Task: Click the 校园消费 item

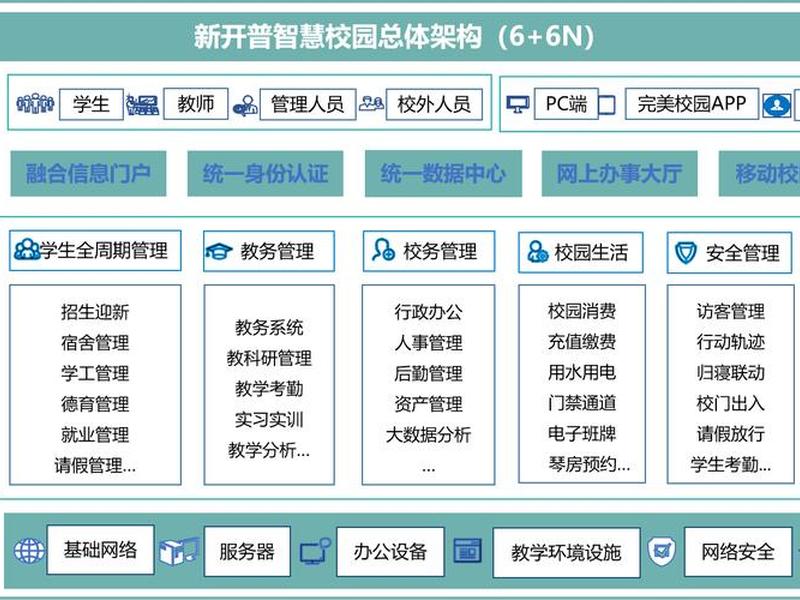Action: tap(582, 311)
